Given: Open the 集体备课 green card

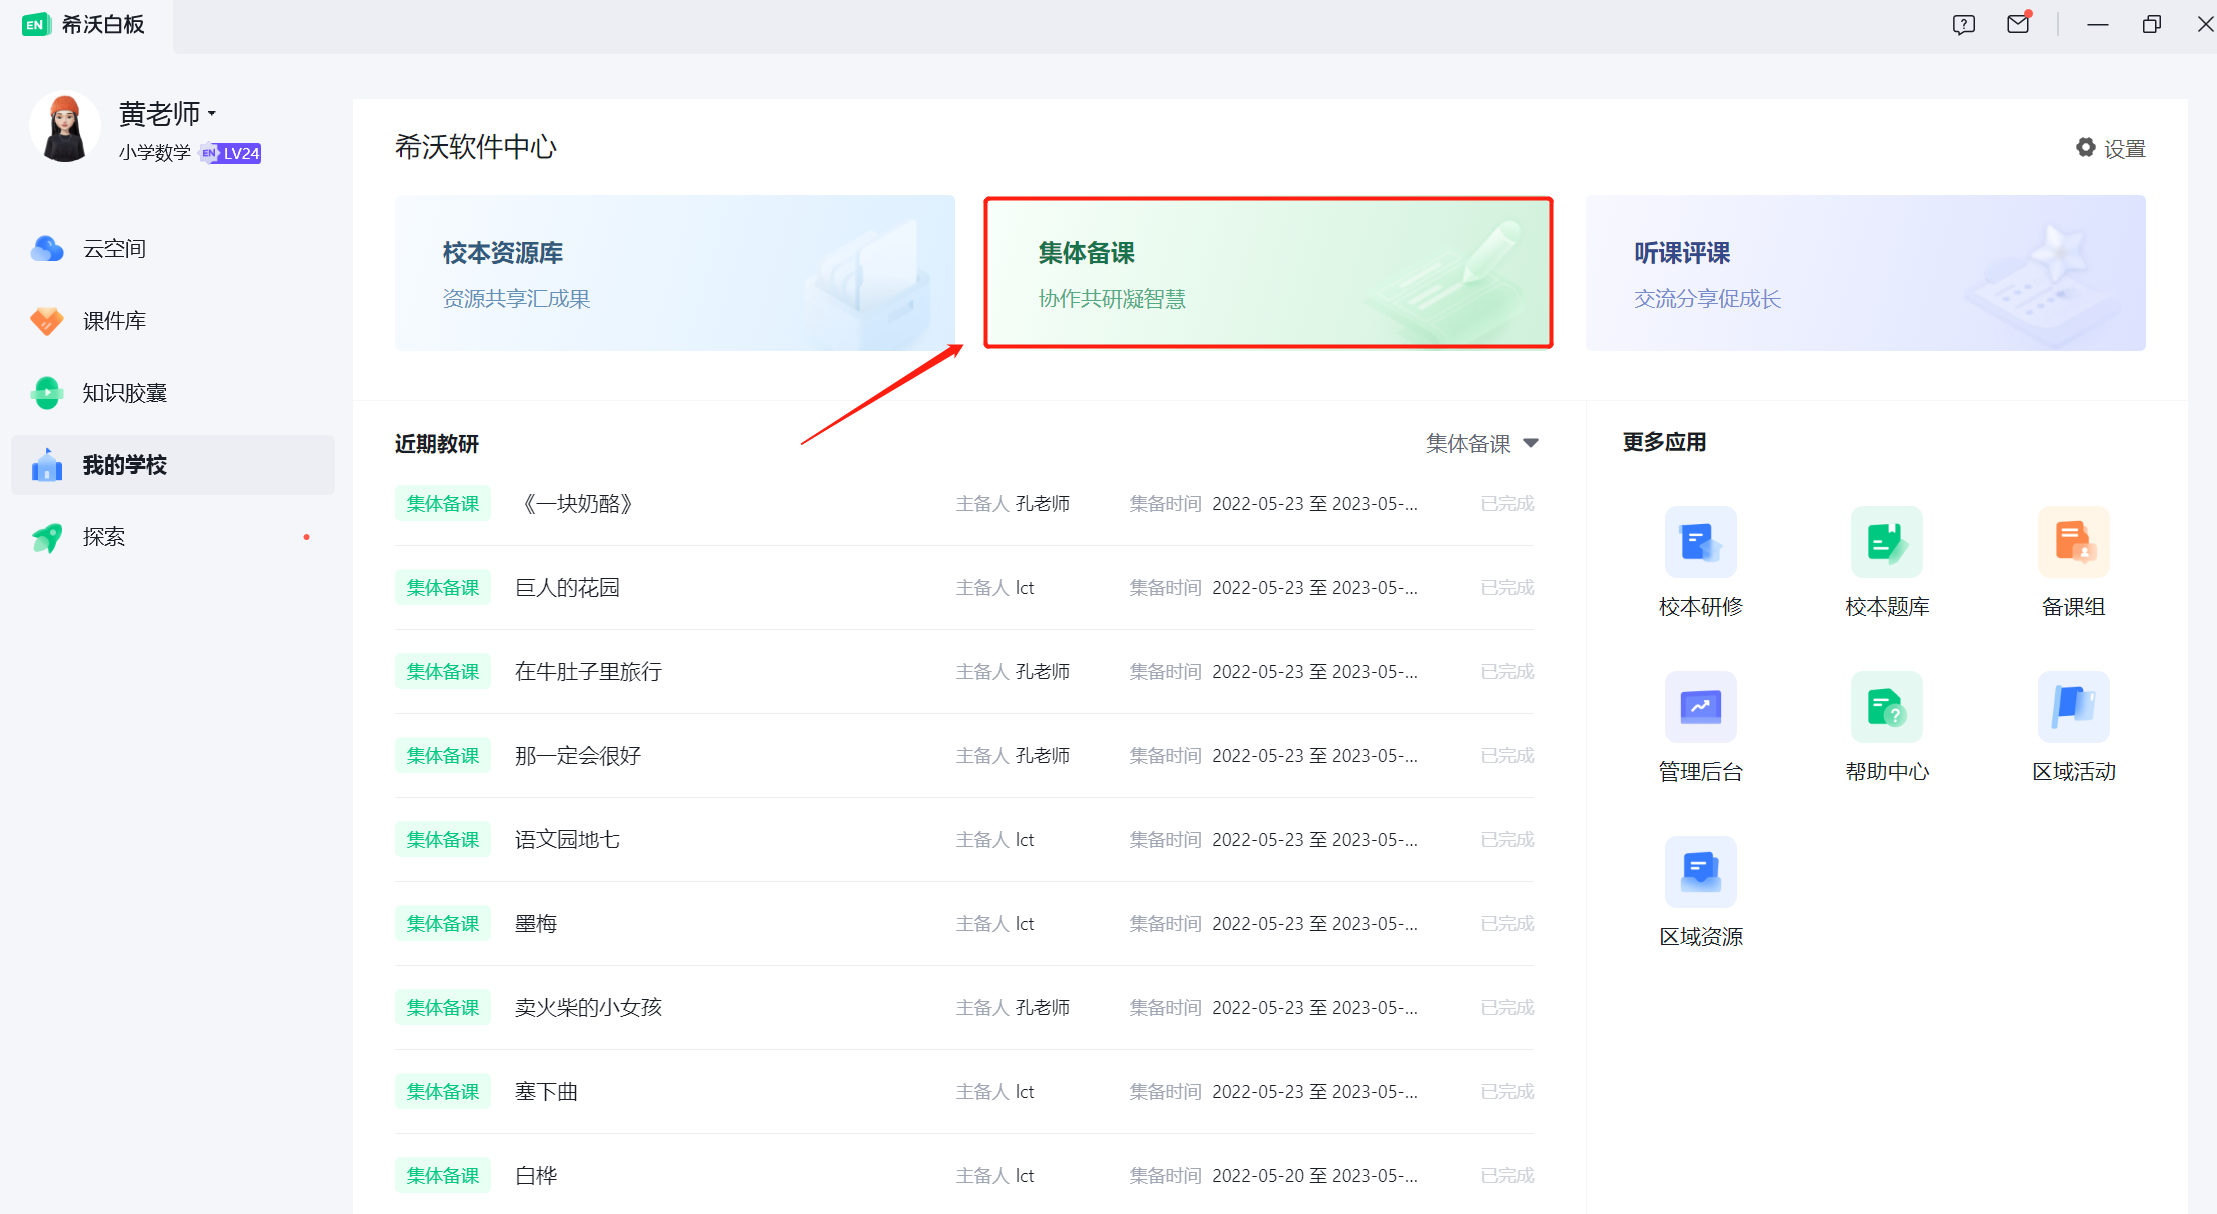Looking at the screenshot, I should coord(1268,273).
